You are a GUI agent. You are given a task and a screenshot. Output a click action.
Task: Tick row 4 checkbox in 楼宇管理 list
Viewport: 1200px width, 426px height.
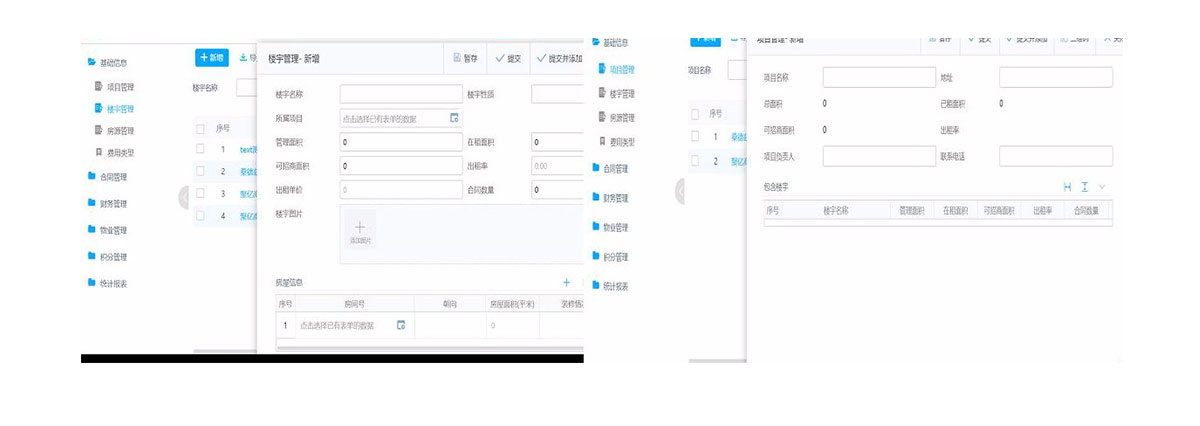tap(201, 215)
